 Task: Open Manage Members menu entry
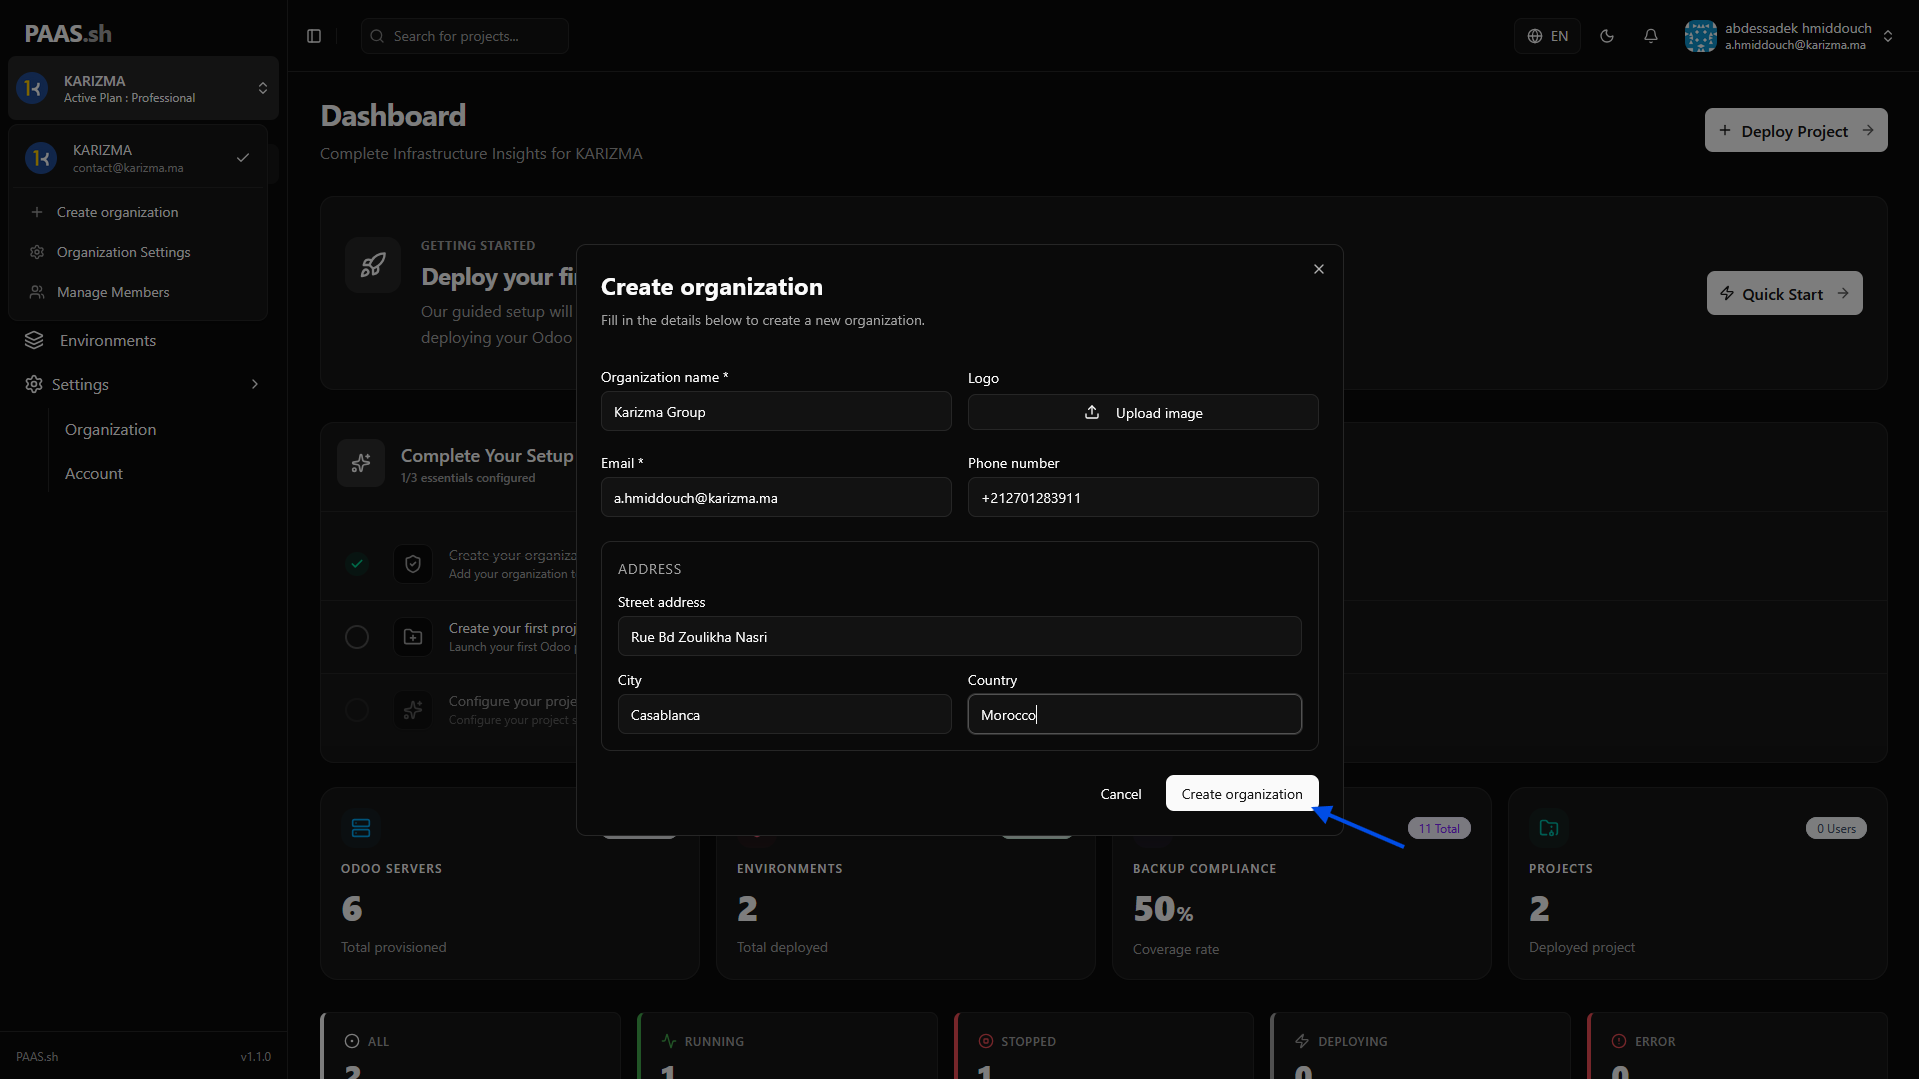pyautogui.click(x=138, y=292)
